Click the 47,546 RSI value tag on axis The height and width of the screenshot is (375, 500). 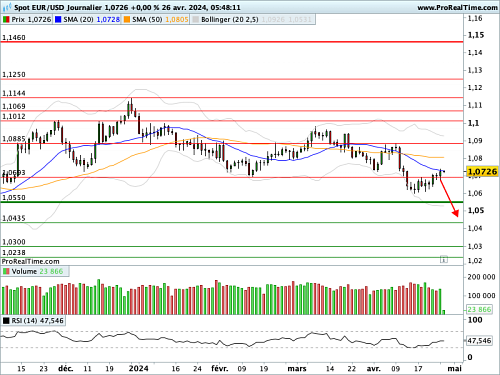click(x=479, y=341)
